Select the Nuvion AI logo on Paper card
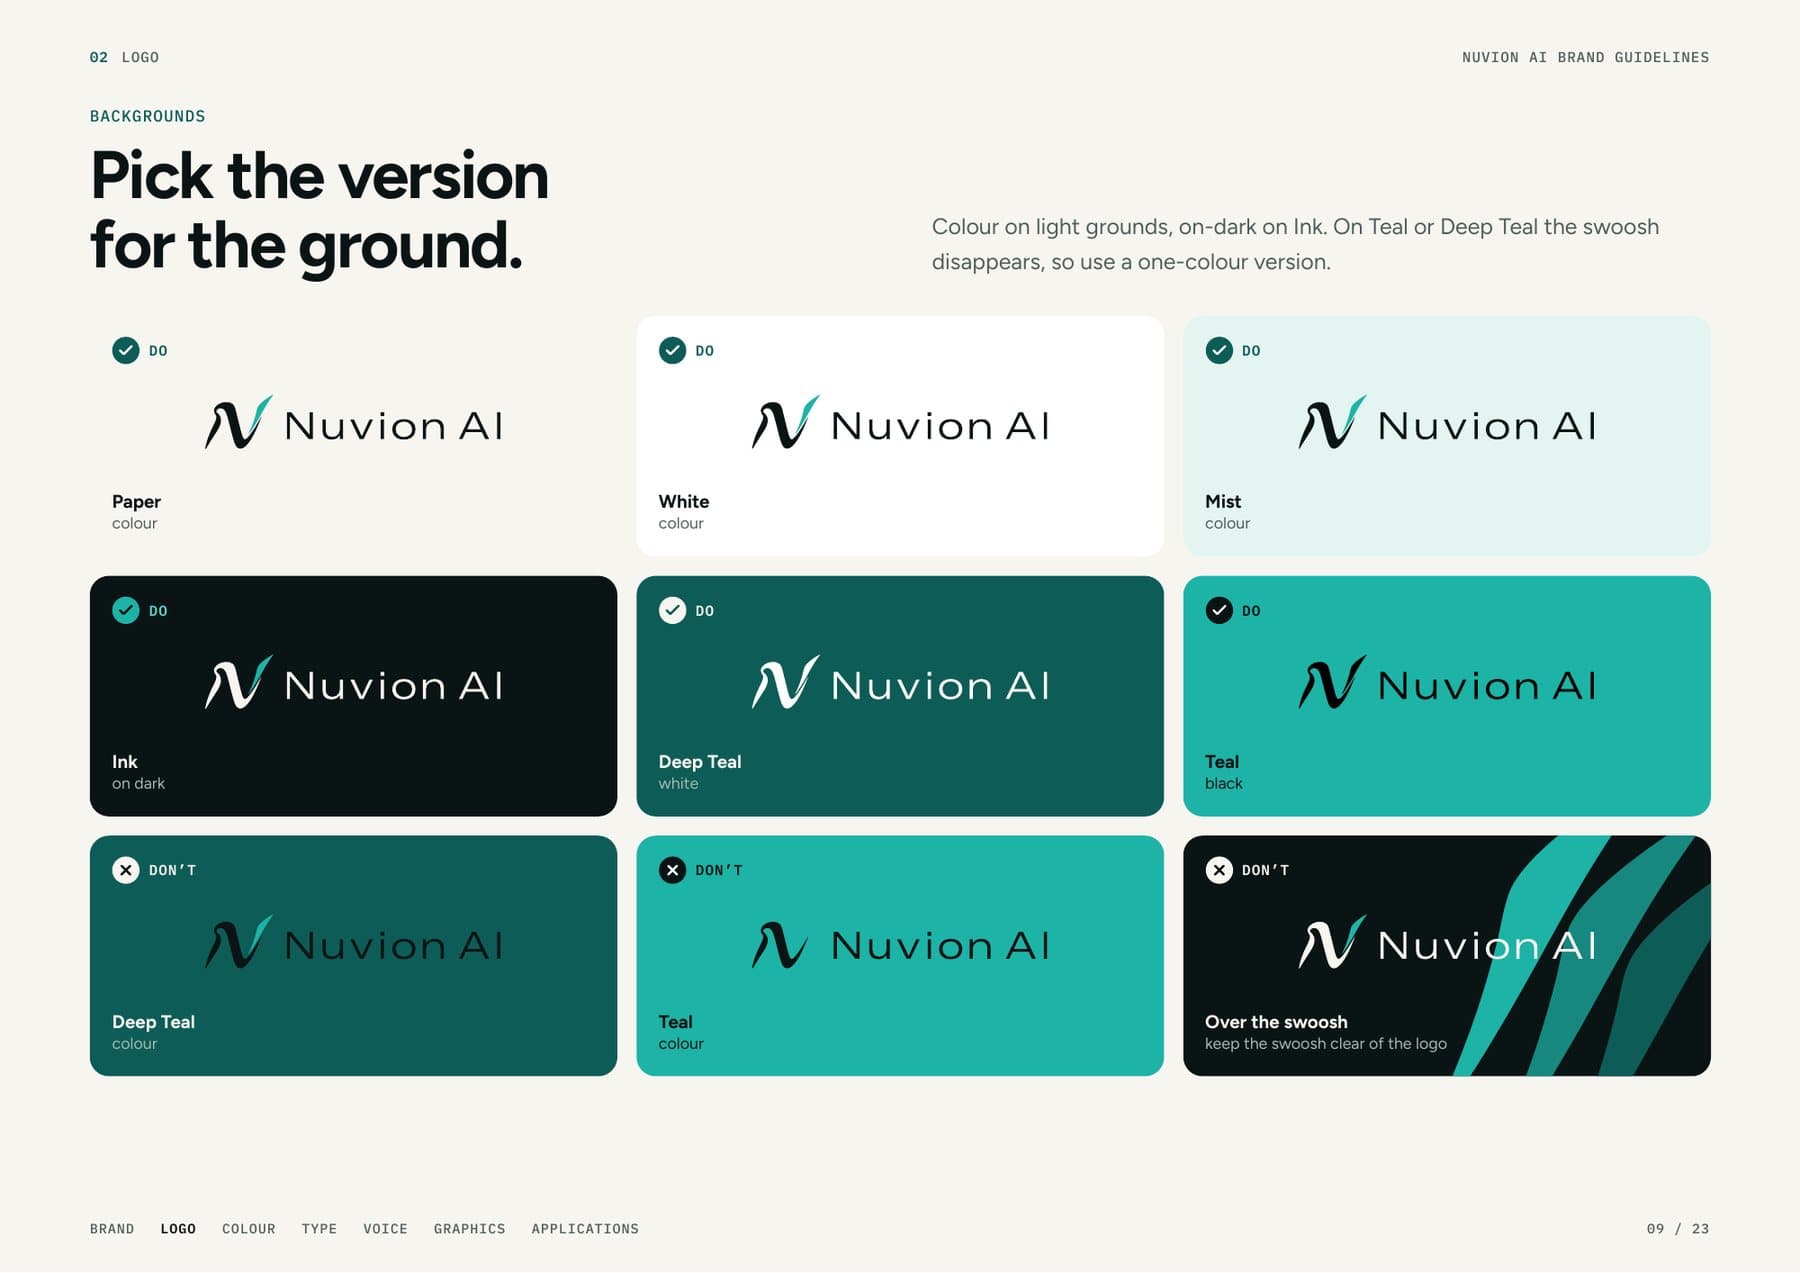This screenshot has height=1273, width=1800. tap(354, 423)
